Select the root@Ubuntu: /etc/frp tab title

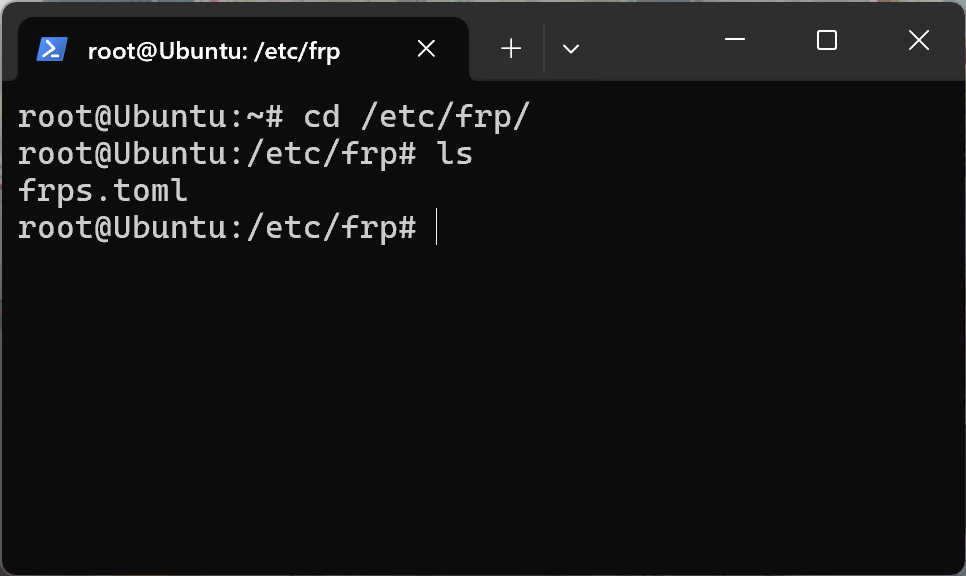click(x=214, y=51)
